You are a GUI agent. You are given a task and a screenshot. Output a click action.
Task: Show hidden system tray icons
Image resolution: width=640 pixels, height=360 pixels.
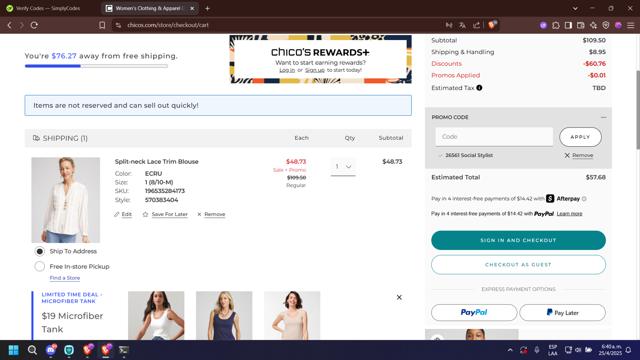[x=510, y=350]
